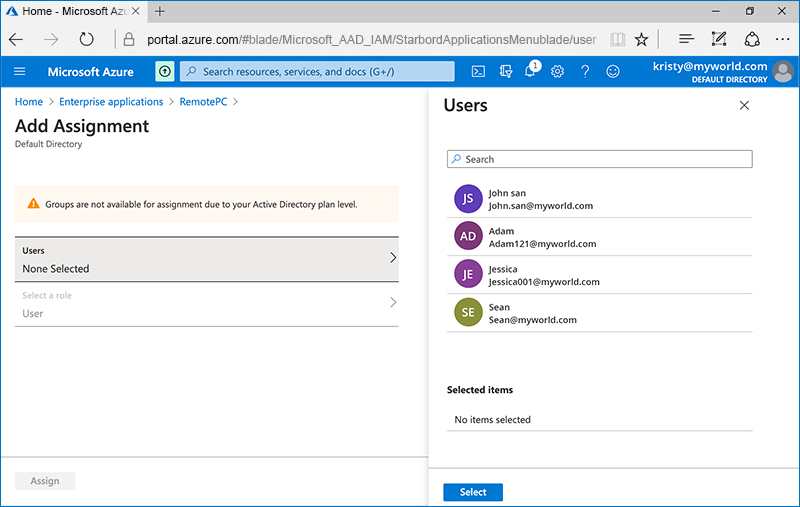Image resolution: width=800 pixels, height=507 pixels.
Task: Click the Users panel Search field
Action: click(600, 159)
